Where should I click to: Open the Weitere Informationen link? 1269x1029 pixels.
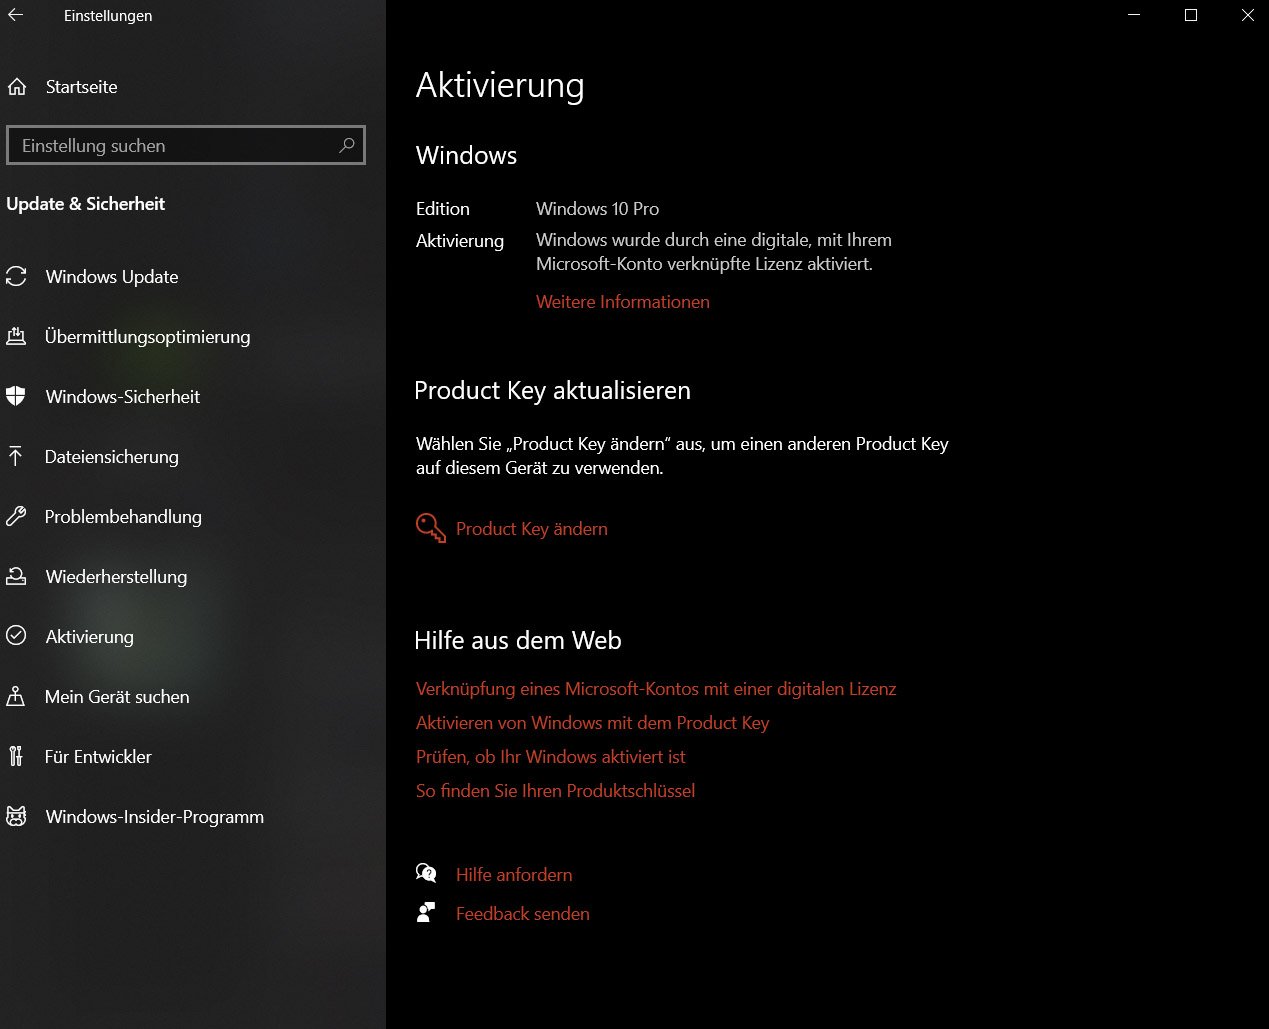pyautogui.click(x=623, y=302)
